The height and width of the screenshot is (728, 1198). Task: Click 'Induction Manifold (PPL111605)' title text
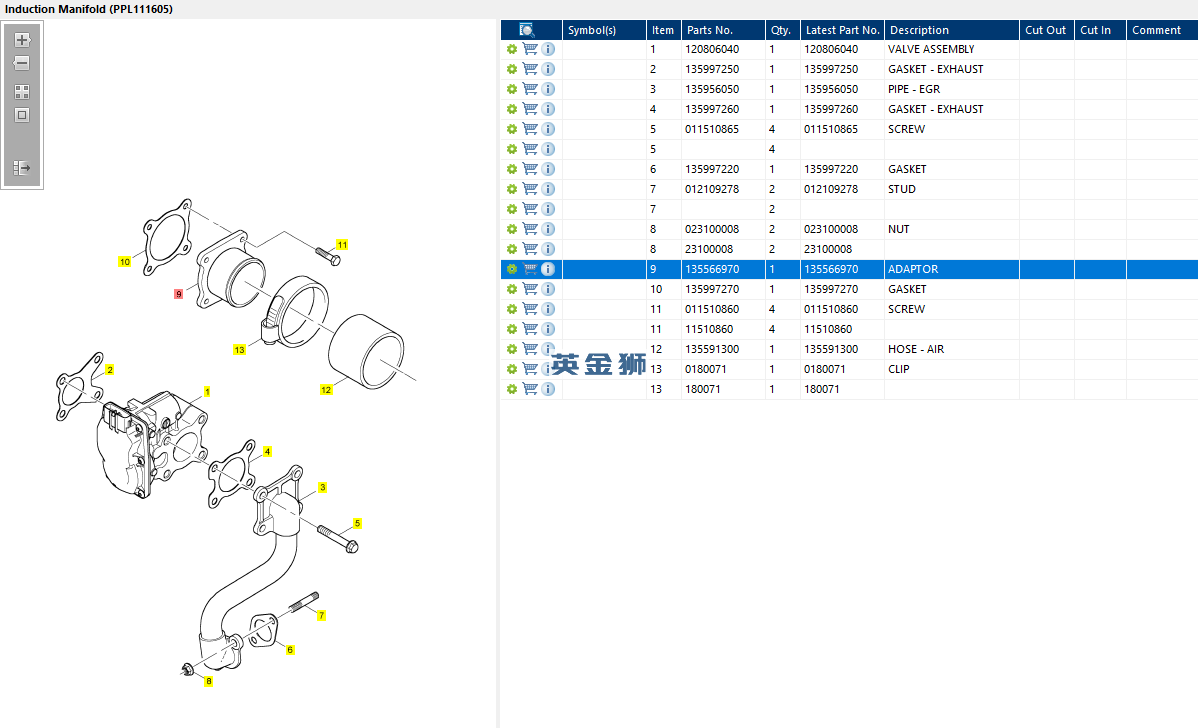(x=89, y=9)
